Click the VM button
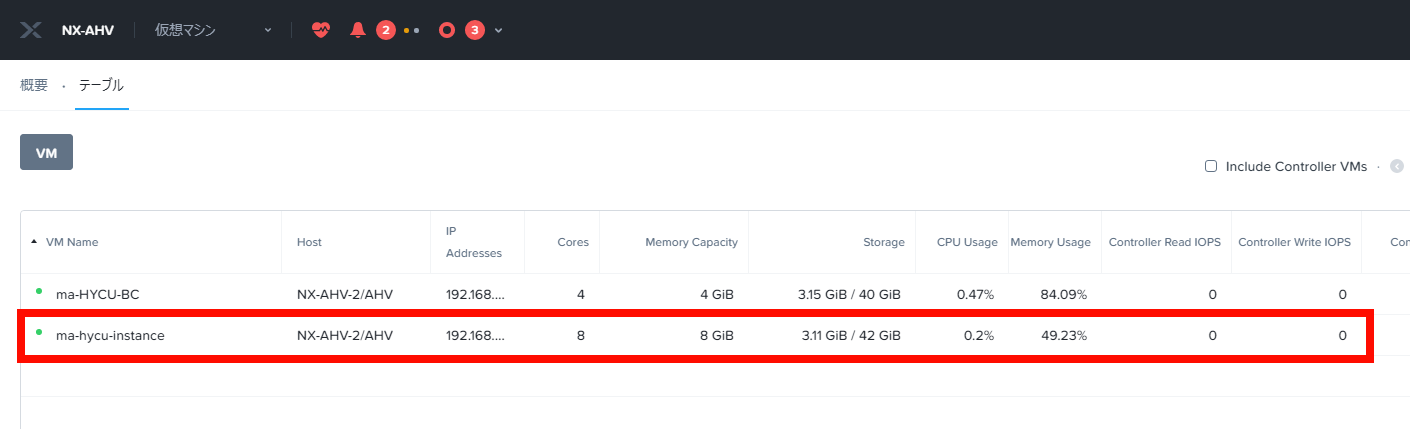The width and height of the screenshot is (1410, 429). (x=46, y=152)
